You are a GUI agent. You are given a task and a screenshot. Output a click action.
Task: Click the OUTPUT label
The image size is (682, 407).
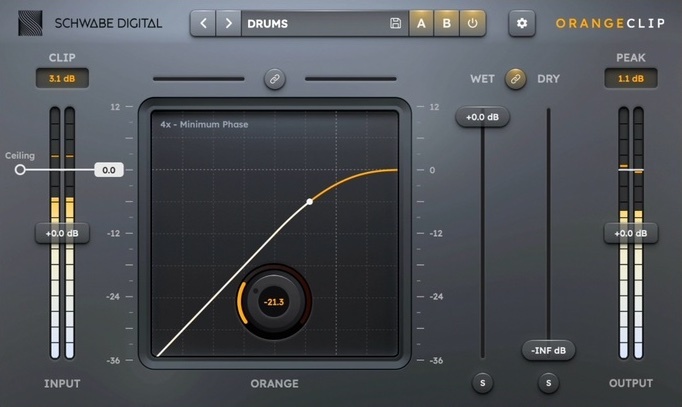pyautogui.click(x=631, y=384)
